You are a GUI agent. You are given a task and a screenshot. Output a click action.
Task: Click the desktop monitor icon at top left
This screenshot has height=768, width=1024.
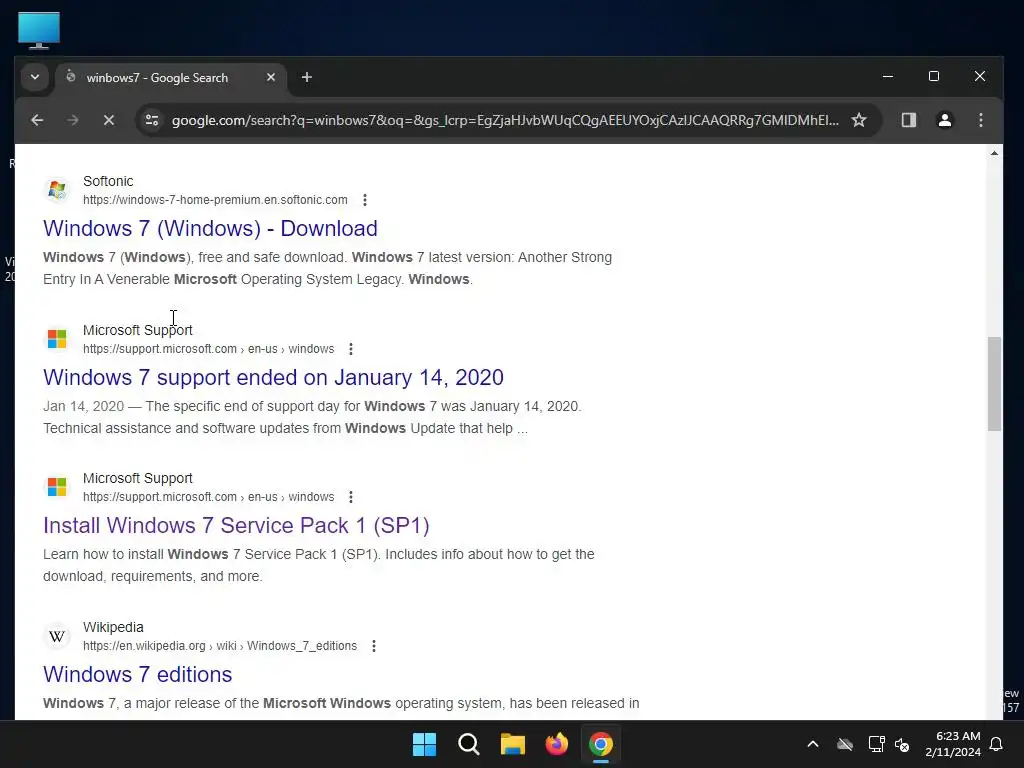(39, 30)
